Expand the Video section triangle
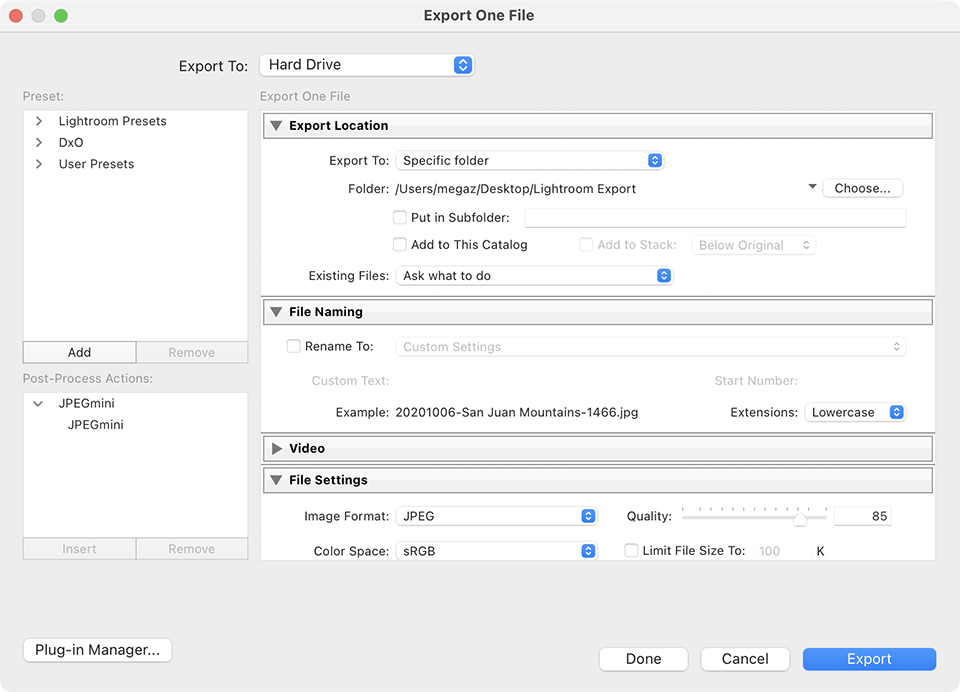 coord(277,449)
